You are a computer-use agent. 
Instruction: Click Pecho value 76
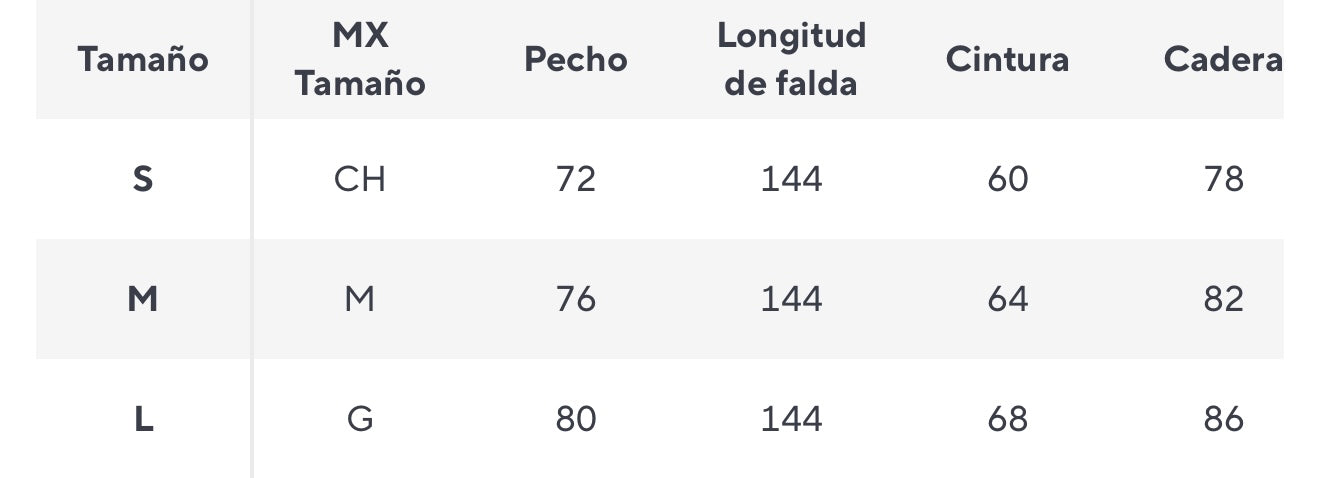click(x=576, y=299)
